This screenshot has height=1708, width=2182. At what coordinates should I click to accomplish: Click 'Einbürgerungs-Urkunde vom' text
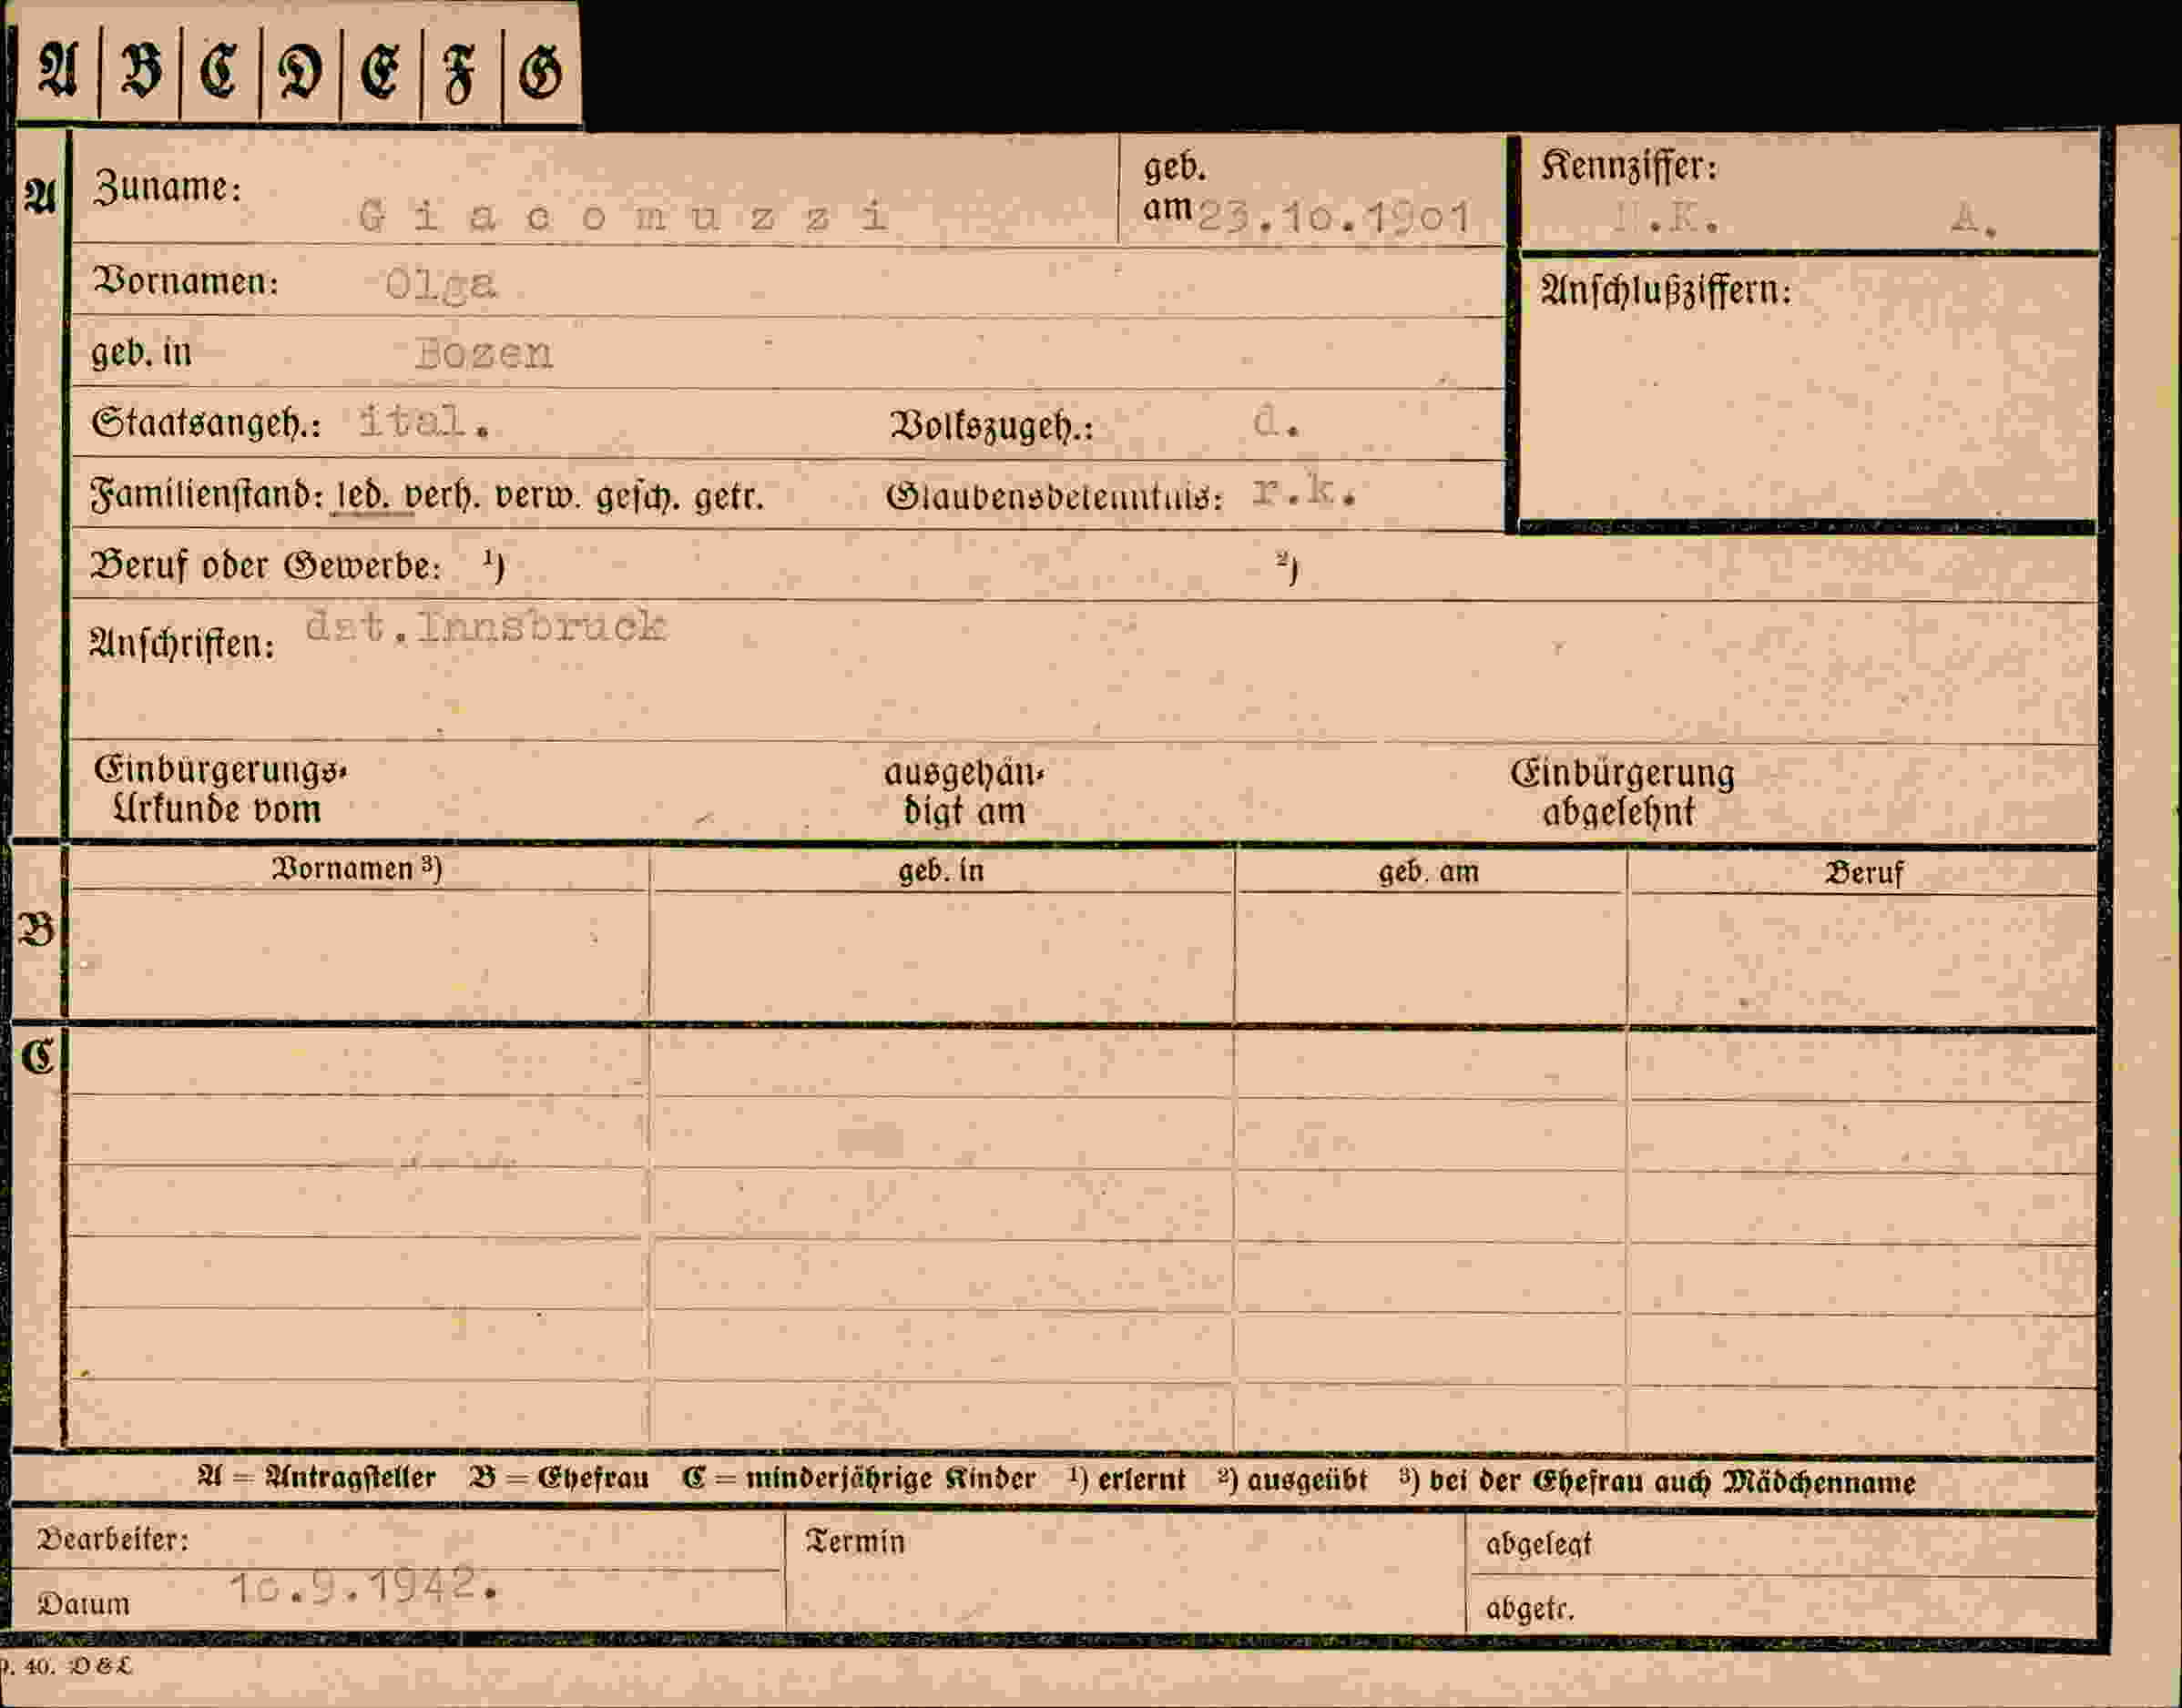[x=220, y=789]
